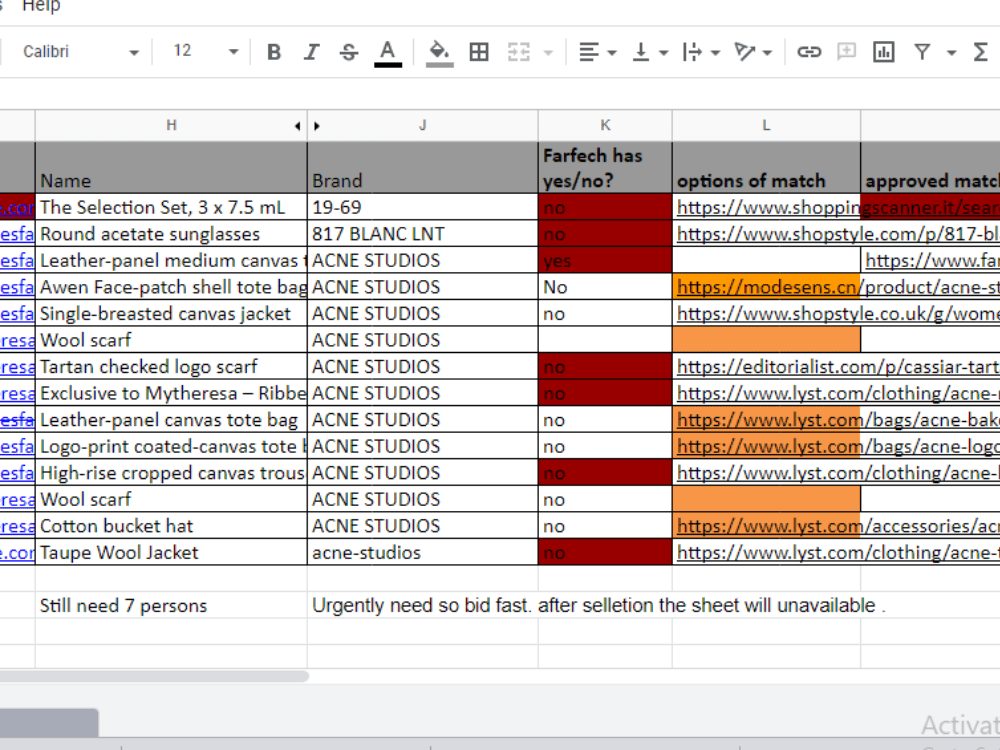Open the Calibri font dropdown
Screen dimensions: 1000x750
pyautogui.click(x=80, y=52)
